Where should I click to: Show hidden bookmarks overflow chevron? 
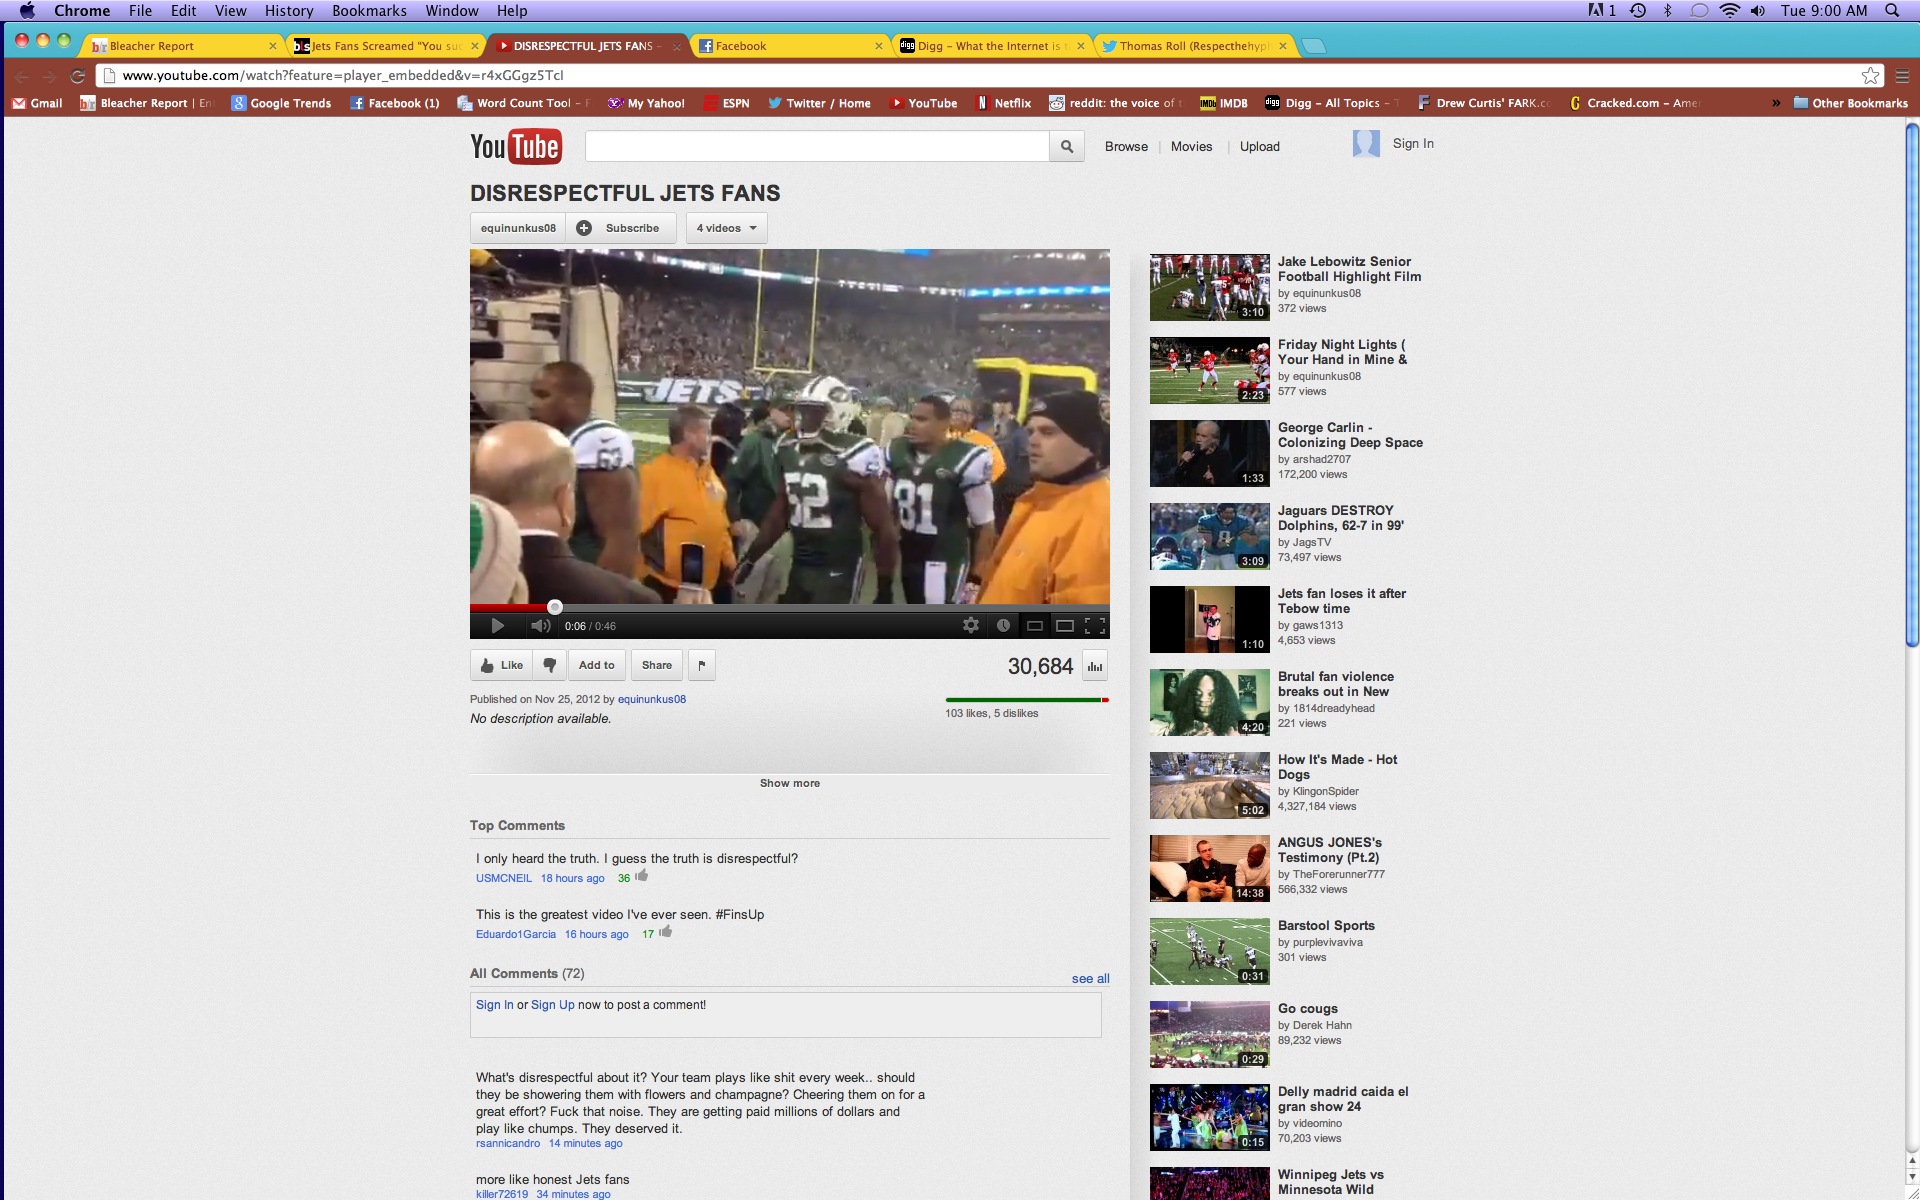(x=1776, y=103)
